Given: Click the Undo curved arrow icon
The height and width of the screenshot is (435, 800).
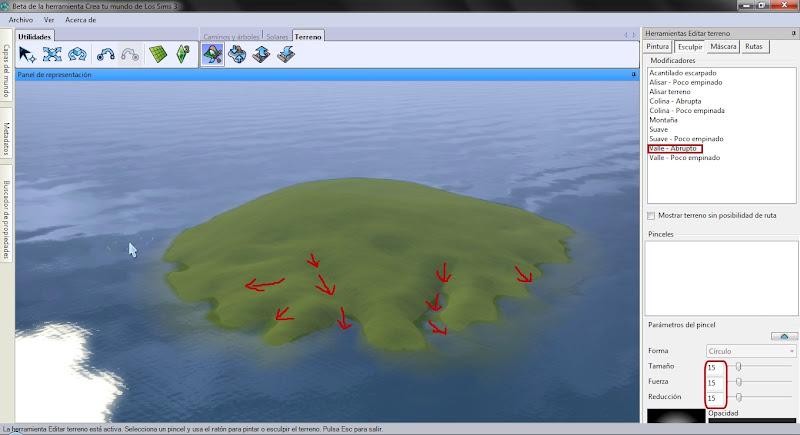Looking at the screenshot, I should click(x=106, y=55).
